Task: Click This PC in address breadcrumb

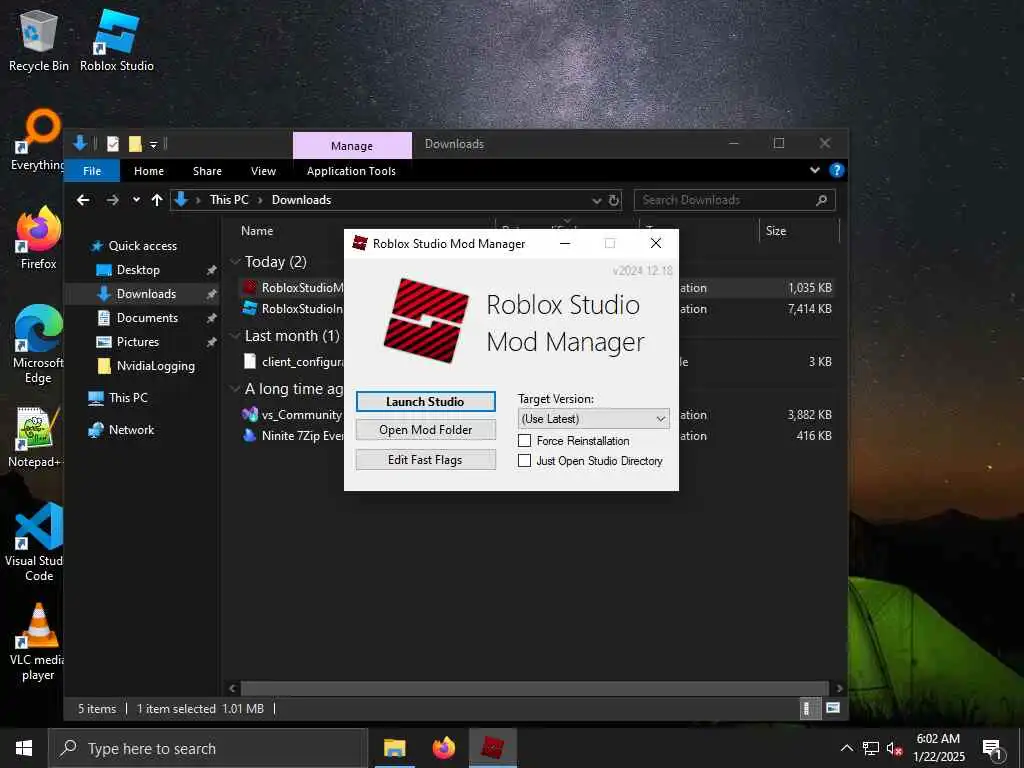Action: (229, 200)
